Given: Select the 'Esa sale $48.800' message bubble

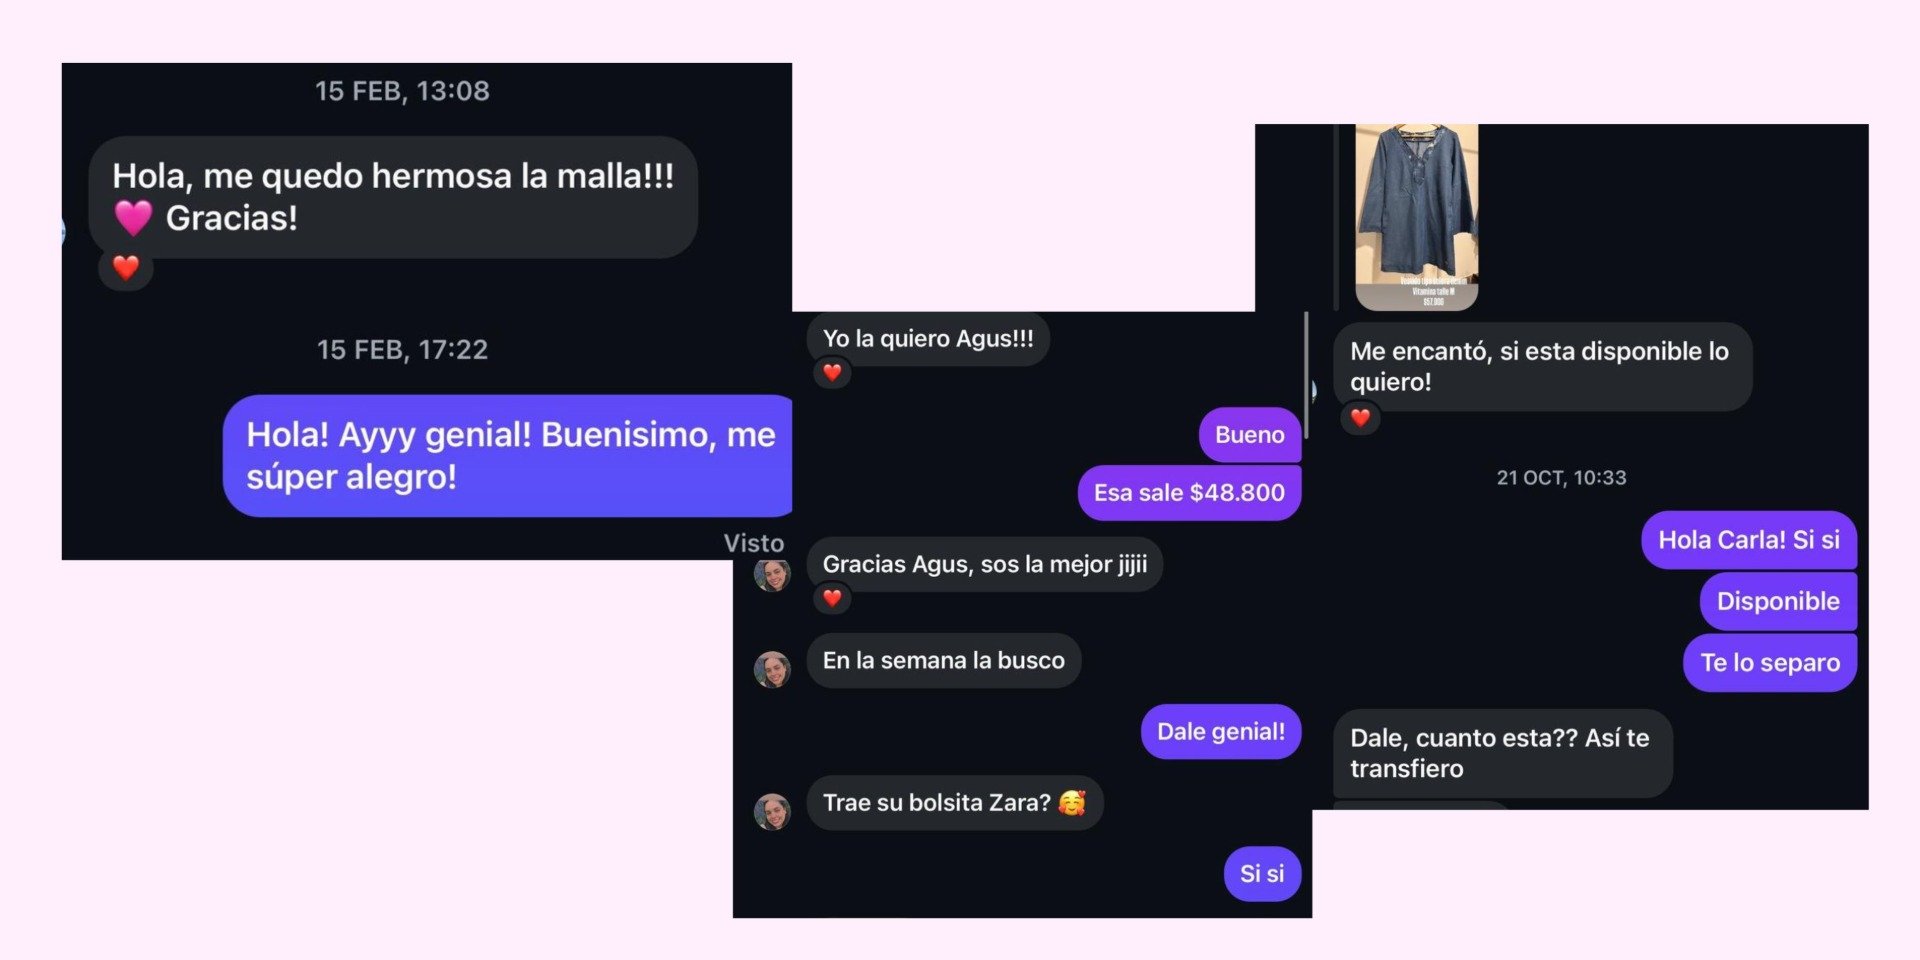Looking at the screenshot, I should (x=1189, y=493).
